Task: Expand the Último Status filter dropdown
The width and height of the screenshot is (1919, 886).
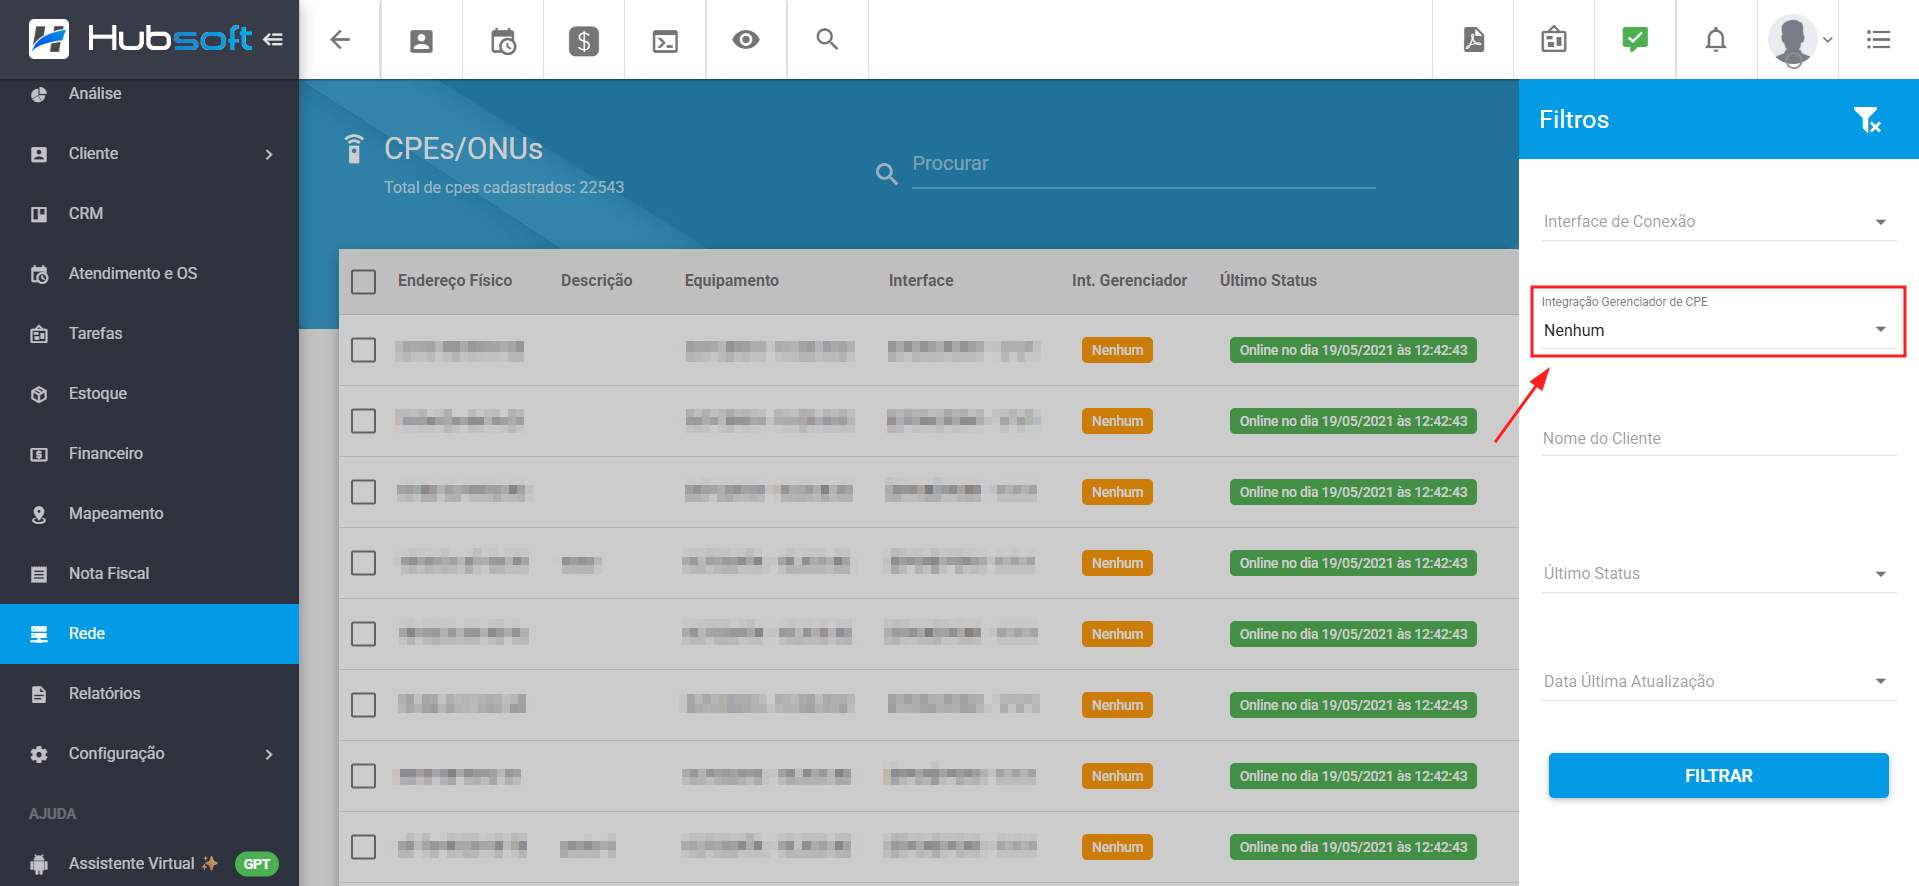Action: 1716,574
